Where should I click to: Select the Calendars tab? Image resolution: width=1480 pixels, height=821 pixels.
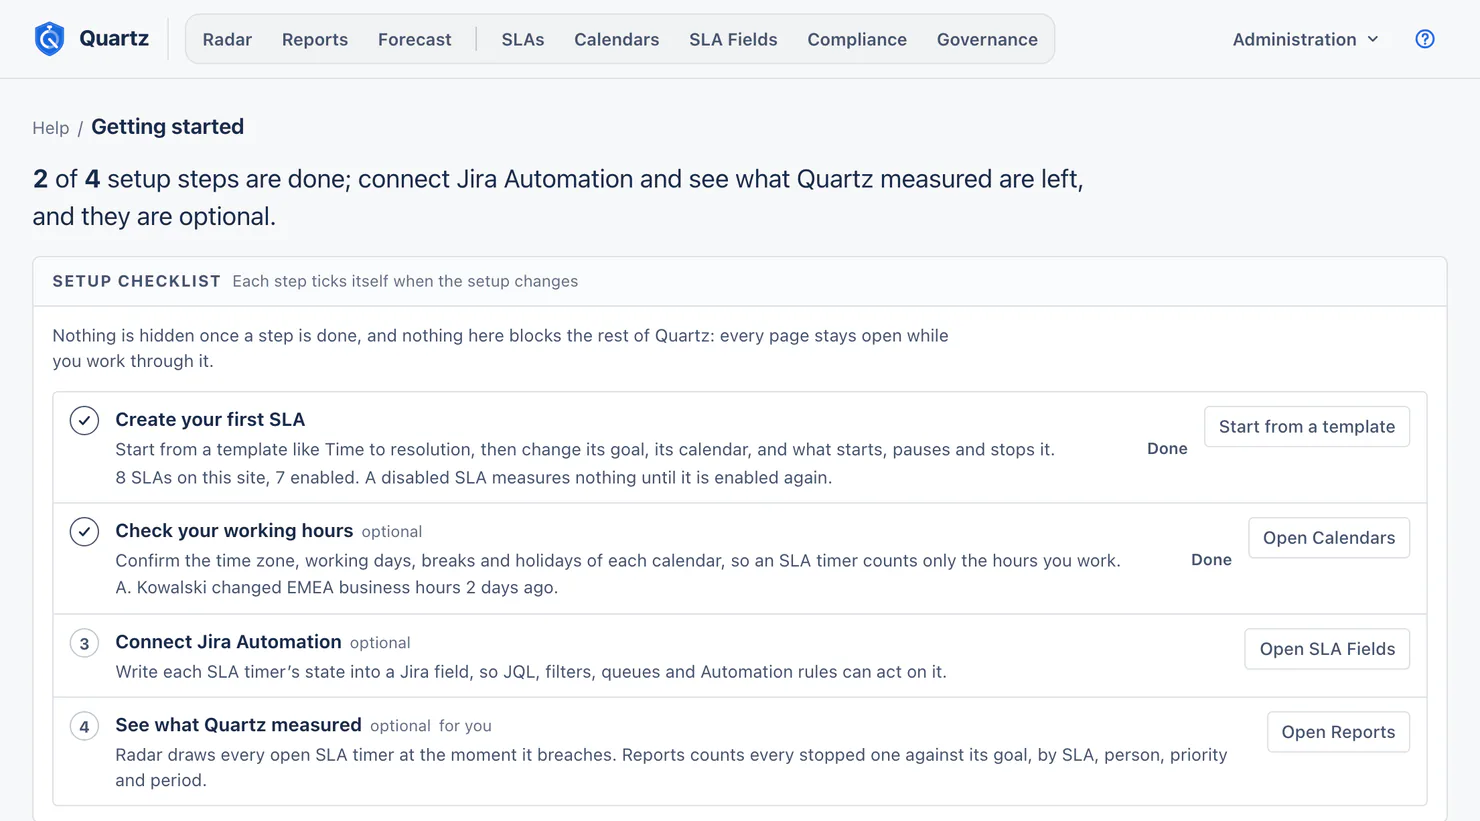[x=617, y=39]
